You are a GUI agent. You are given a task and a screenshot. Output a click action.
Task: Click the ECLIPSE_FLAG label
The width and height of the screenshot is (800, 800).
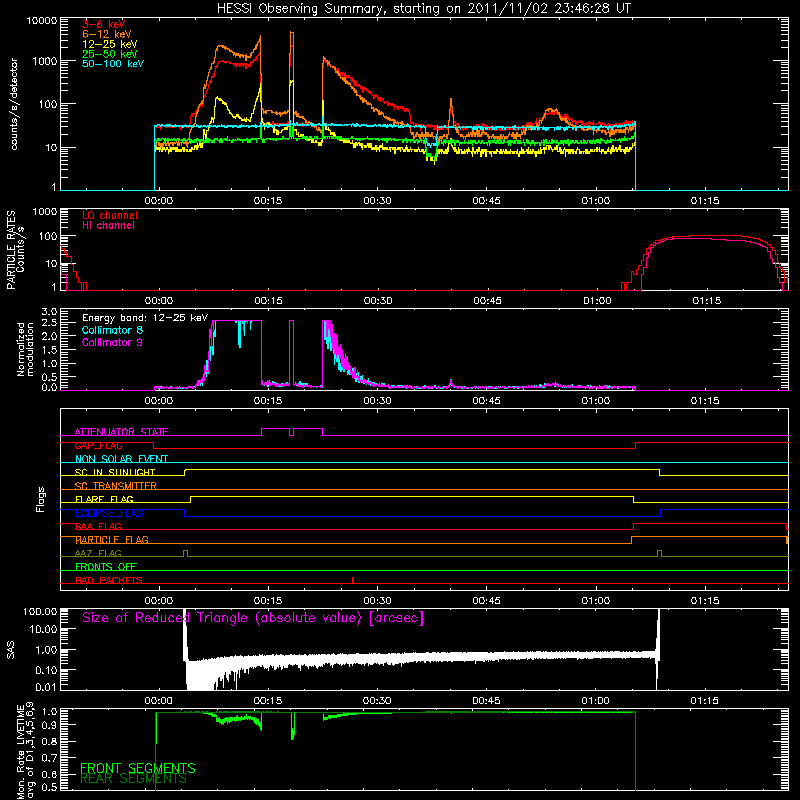point(109,513)
